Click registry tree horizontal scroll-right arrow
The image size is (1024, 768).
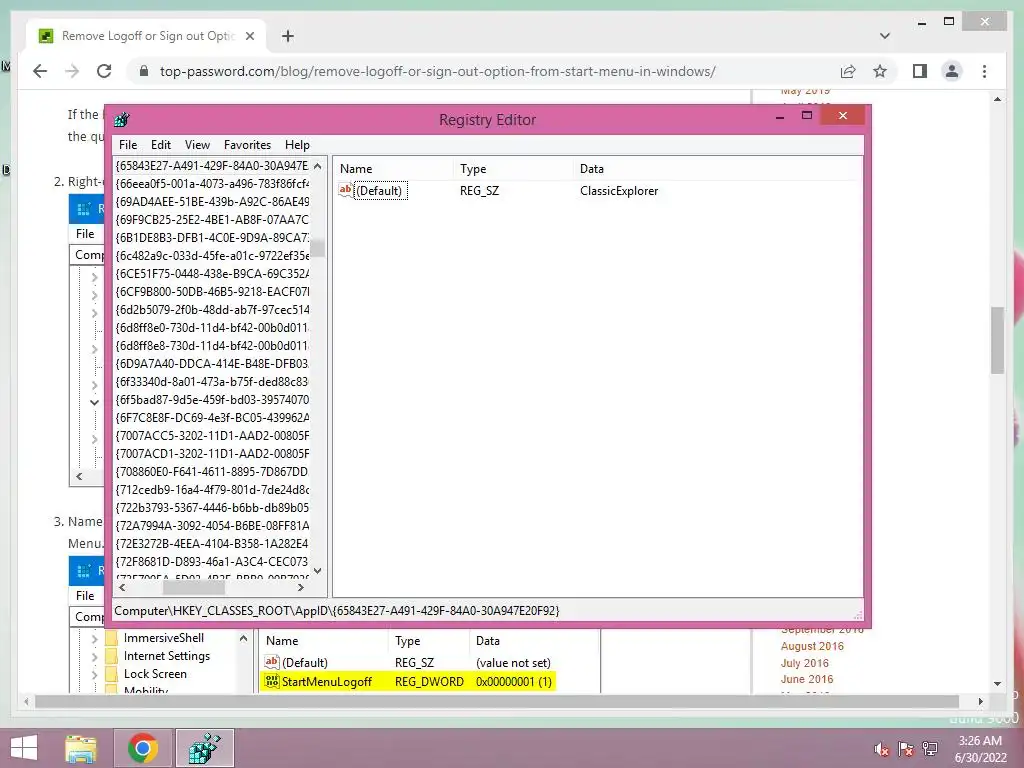coord(301,588)
